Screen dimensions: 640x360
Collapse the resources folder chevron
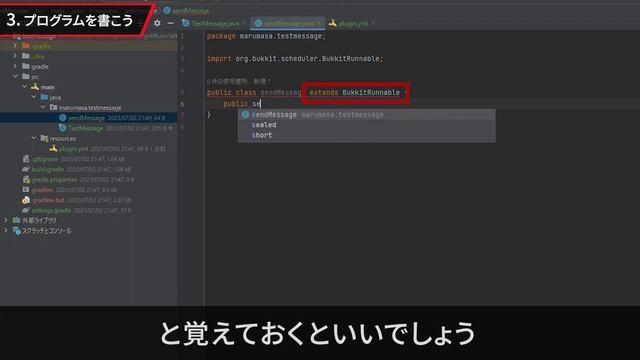point(34,138)
